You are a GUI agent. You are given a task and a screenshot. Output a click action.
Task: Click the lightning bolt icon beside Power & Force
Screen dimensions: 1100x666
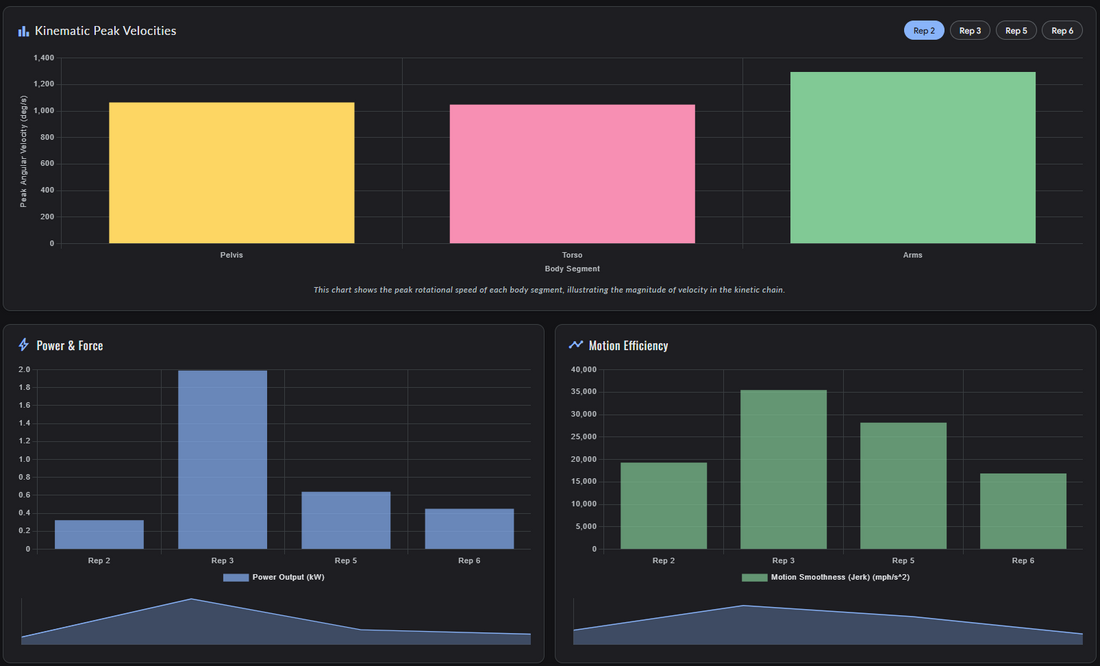(24, 345)
